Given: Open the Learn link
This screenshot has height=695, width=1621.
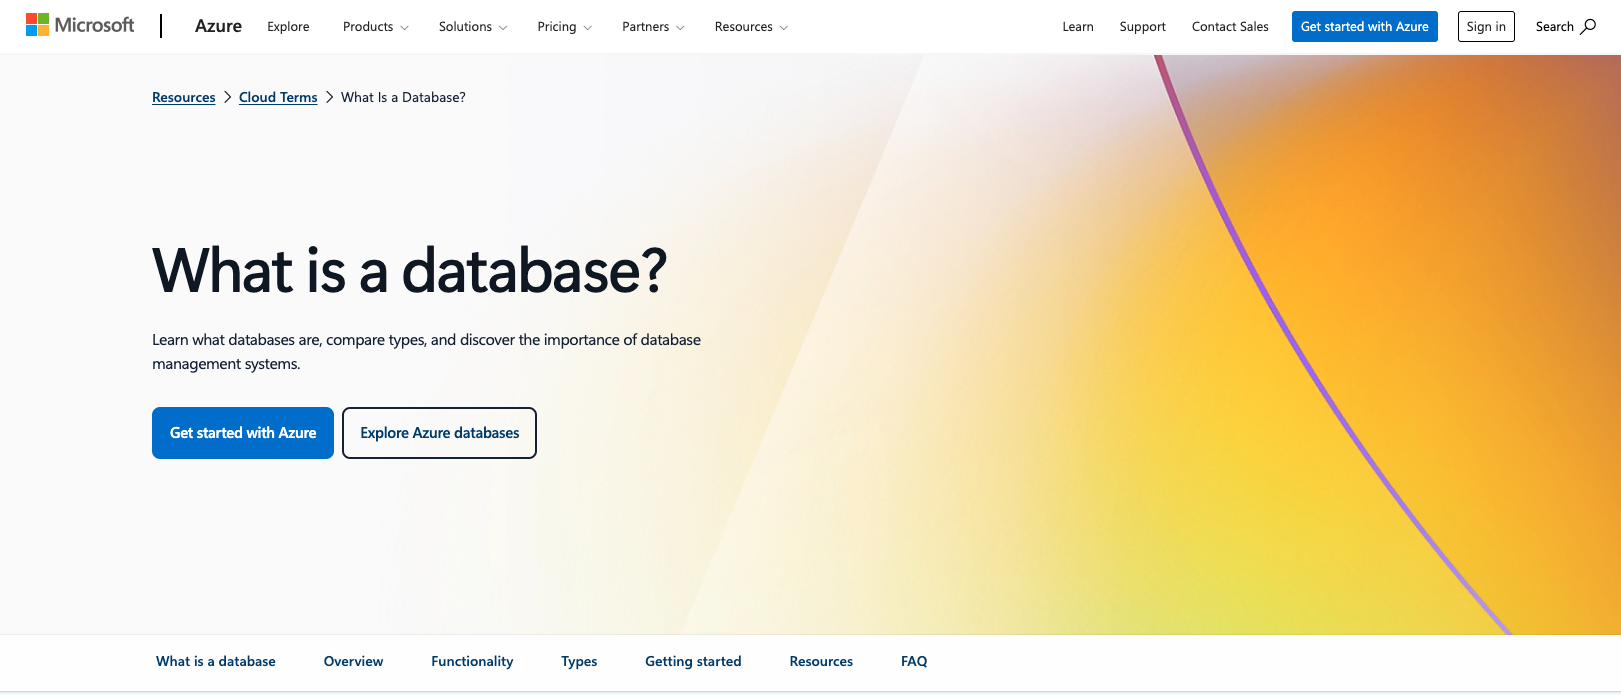Looking at the screenshot, I should tap(1078, 27).
